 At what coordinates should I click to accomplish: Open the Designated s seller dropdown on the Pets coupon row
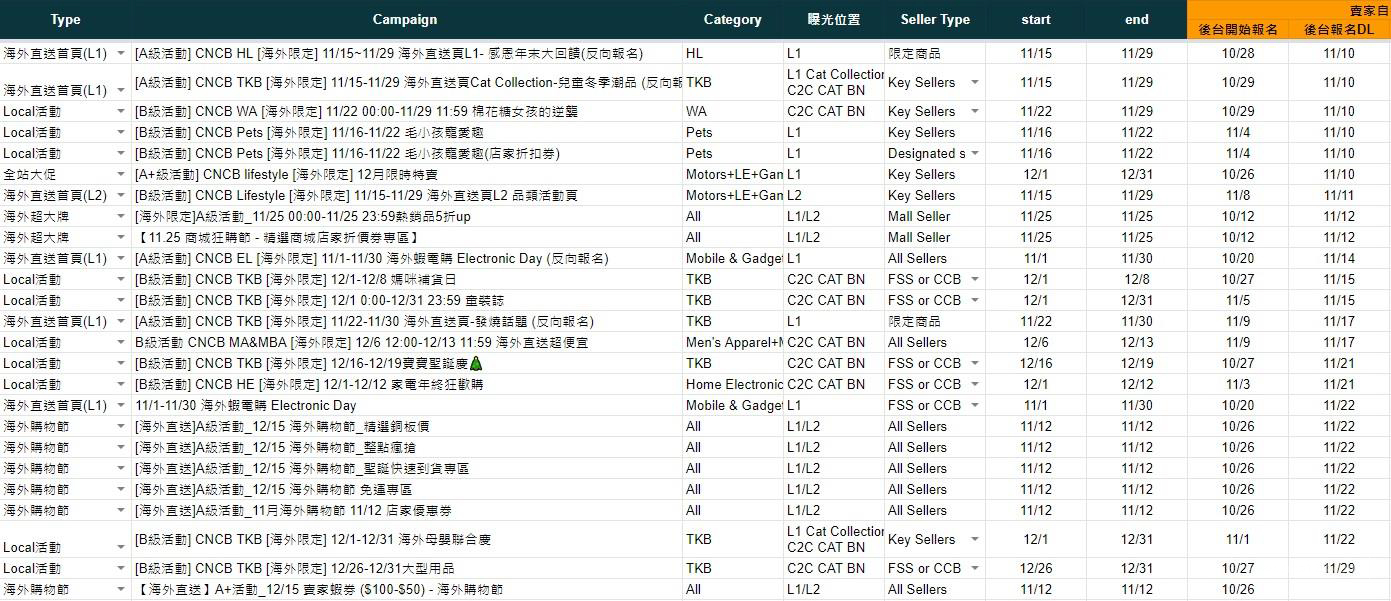(x=975, y=153)
